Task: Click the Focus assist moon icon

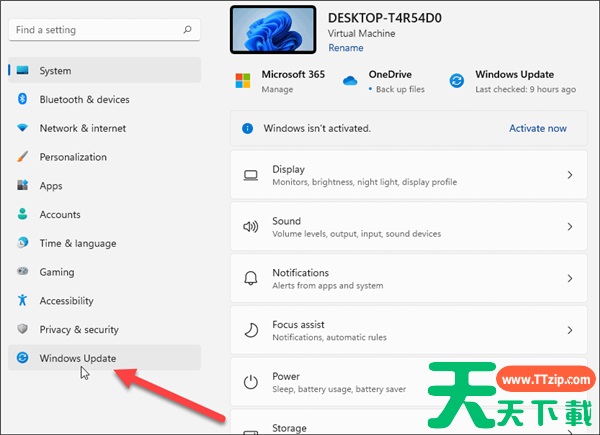Action: coord(251,330)
